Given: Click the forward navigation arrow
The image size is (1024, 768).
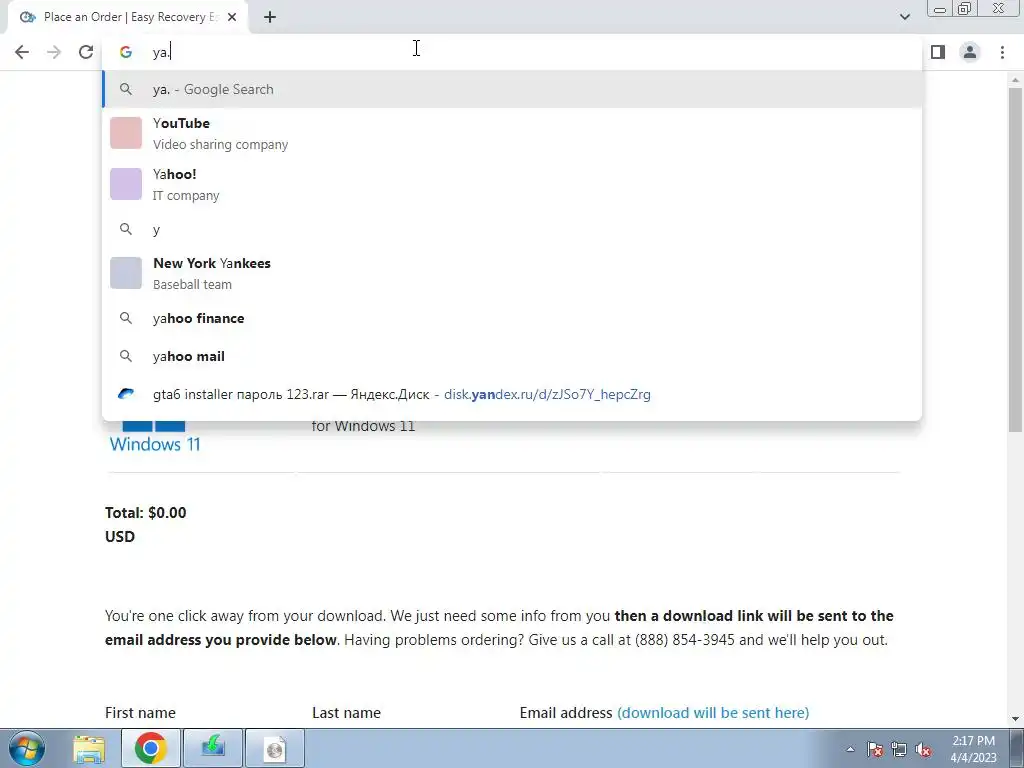Looking at the screenshot, I should tap(54, 52).
